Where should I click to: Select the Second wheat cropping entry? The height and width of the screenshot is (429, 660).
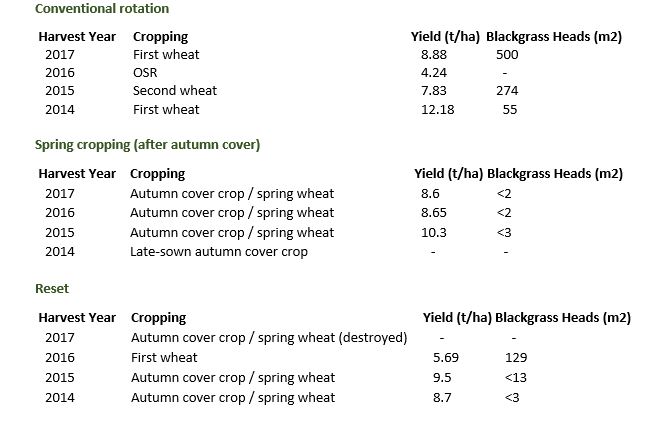tap(175, 91)
